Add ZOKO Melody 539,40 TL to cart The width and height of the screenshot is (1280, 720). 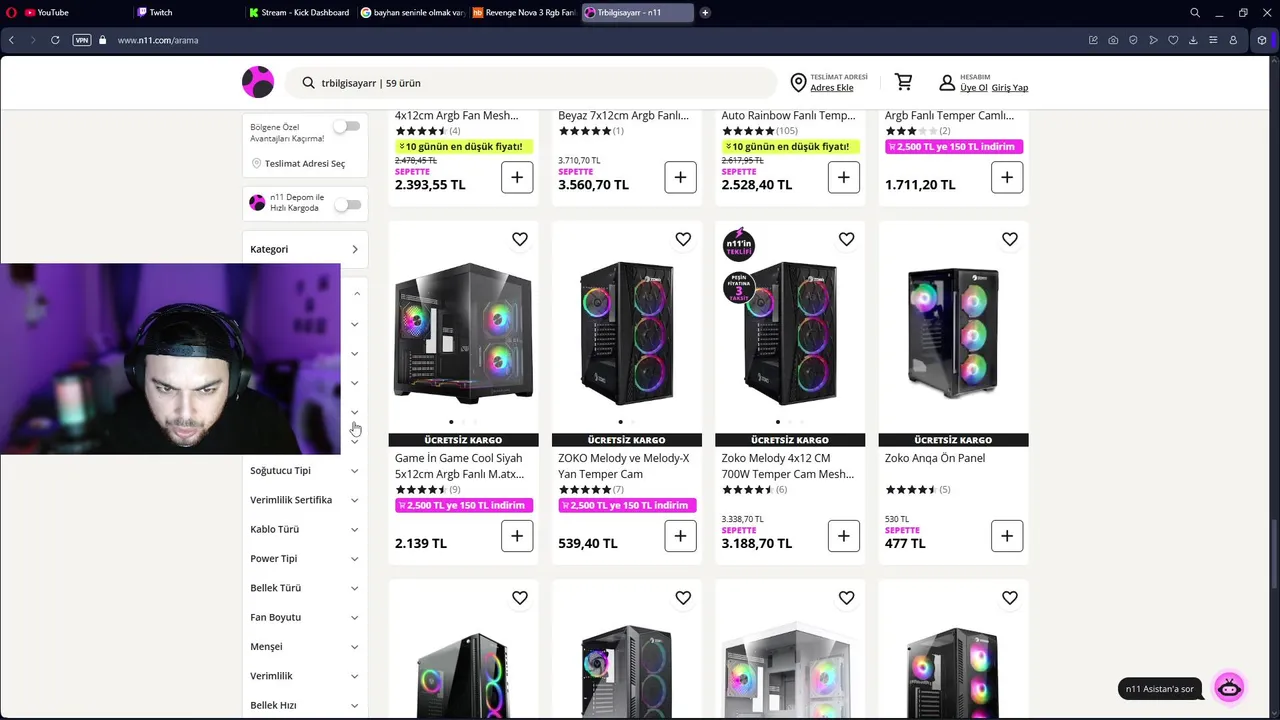(680, 536)
